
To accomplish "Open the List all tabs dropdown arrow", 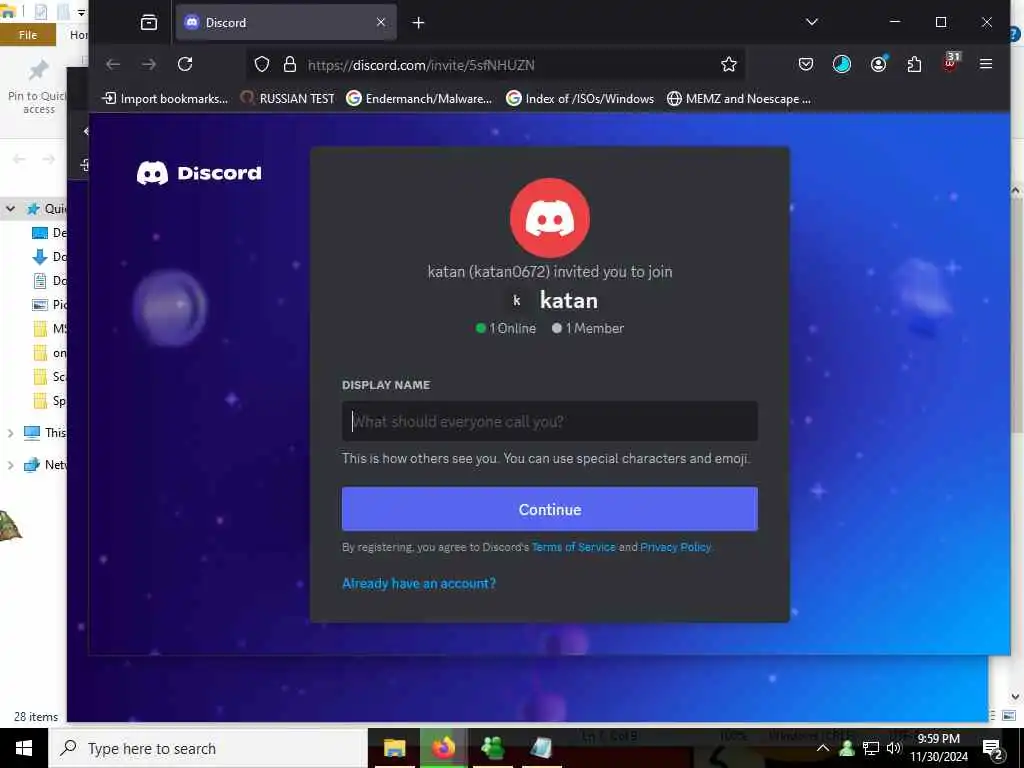I will pos(812,22).
